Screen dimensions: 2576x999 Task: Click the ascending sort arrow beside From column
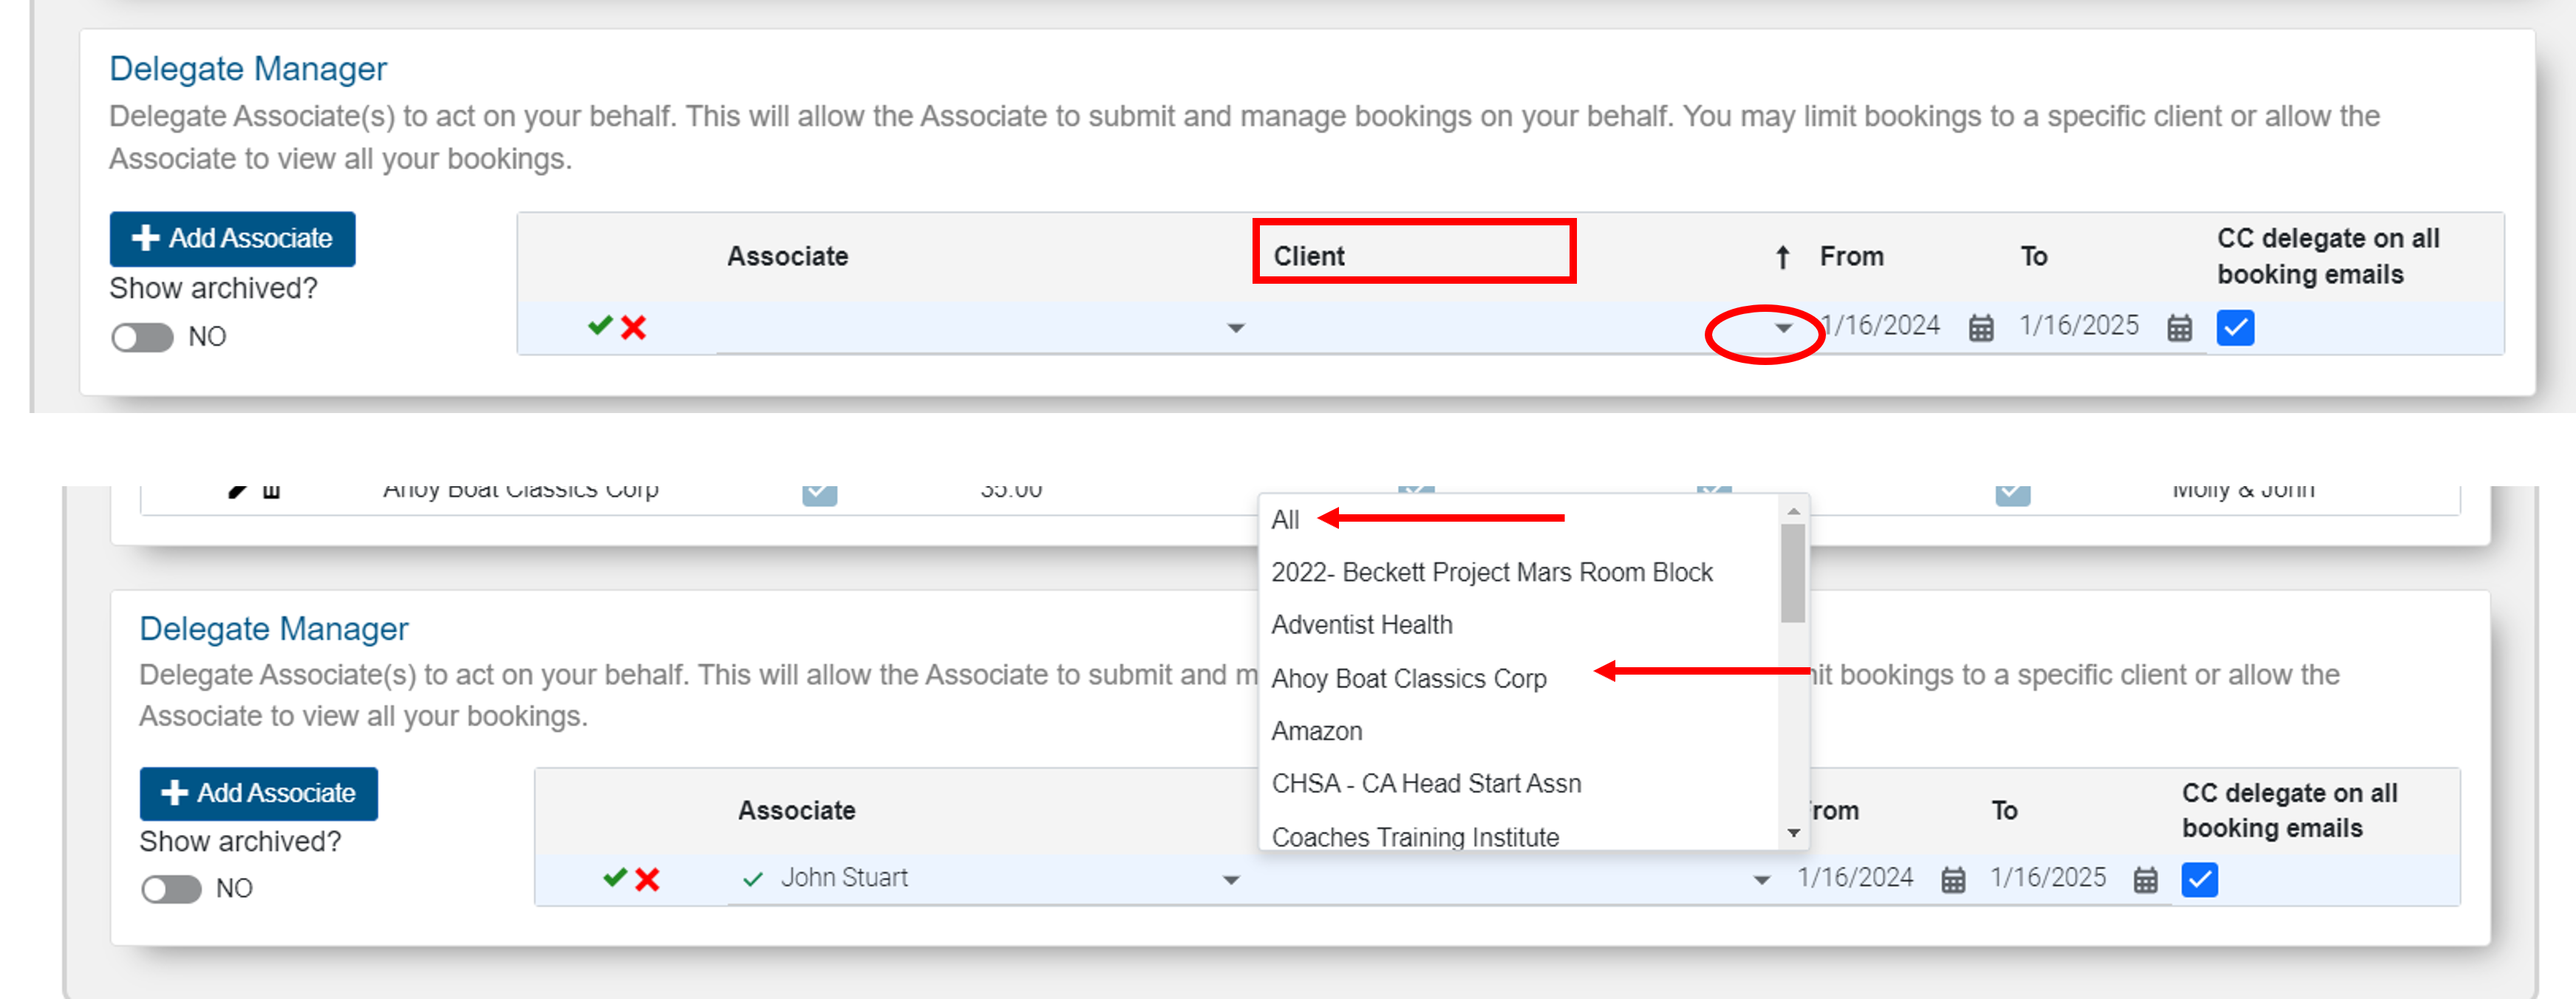point(1782,256)
